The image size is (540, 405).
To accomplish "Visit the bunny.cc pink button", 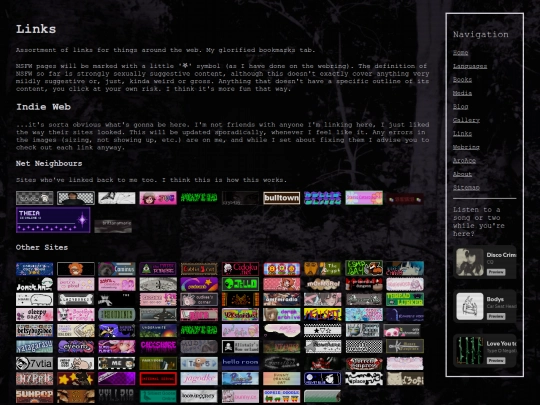I will [x=240, y=396].
